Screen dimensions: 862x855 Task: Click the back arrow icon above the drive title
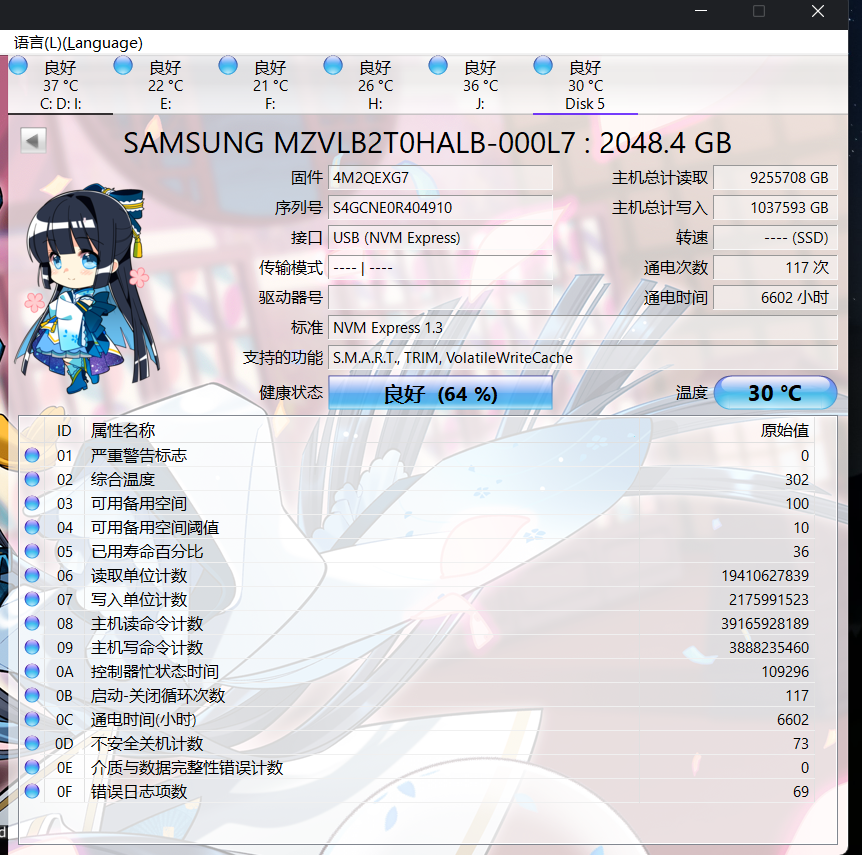click(x=33, y=140)
